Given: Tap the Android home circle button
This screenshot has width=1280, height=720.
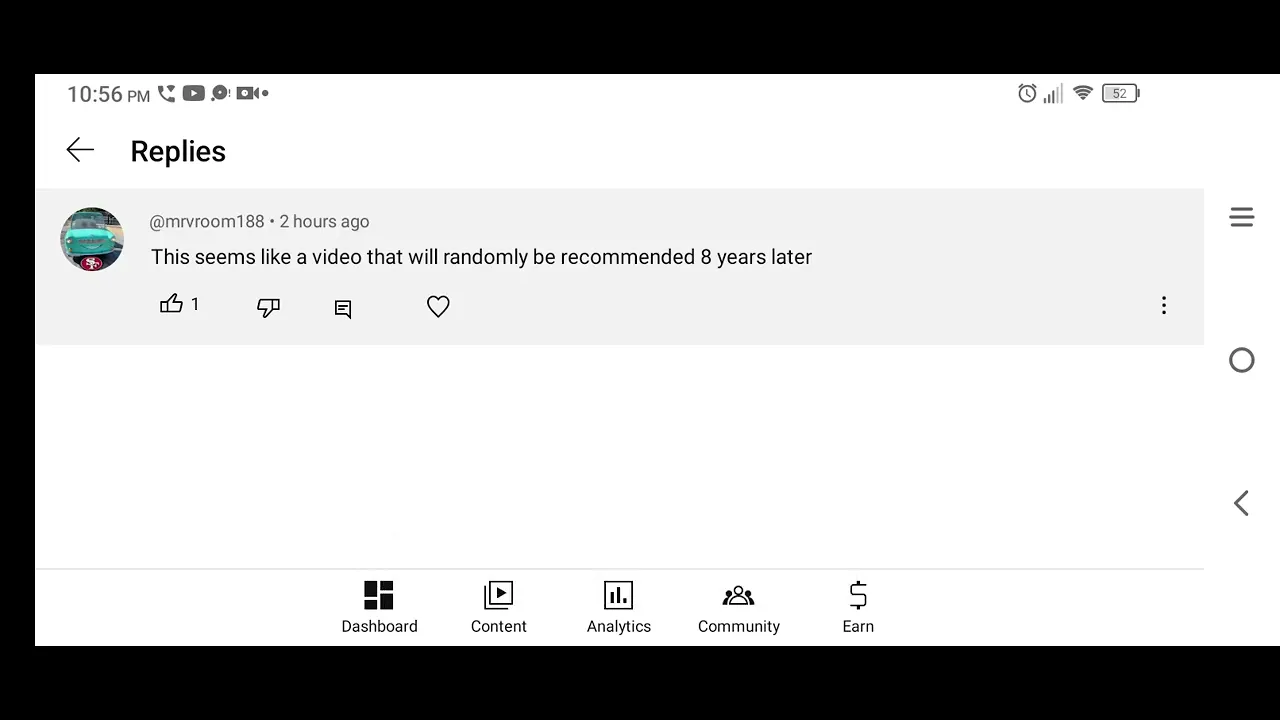Looking at the screenshot, I should (1241, 360).
